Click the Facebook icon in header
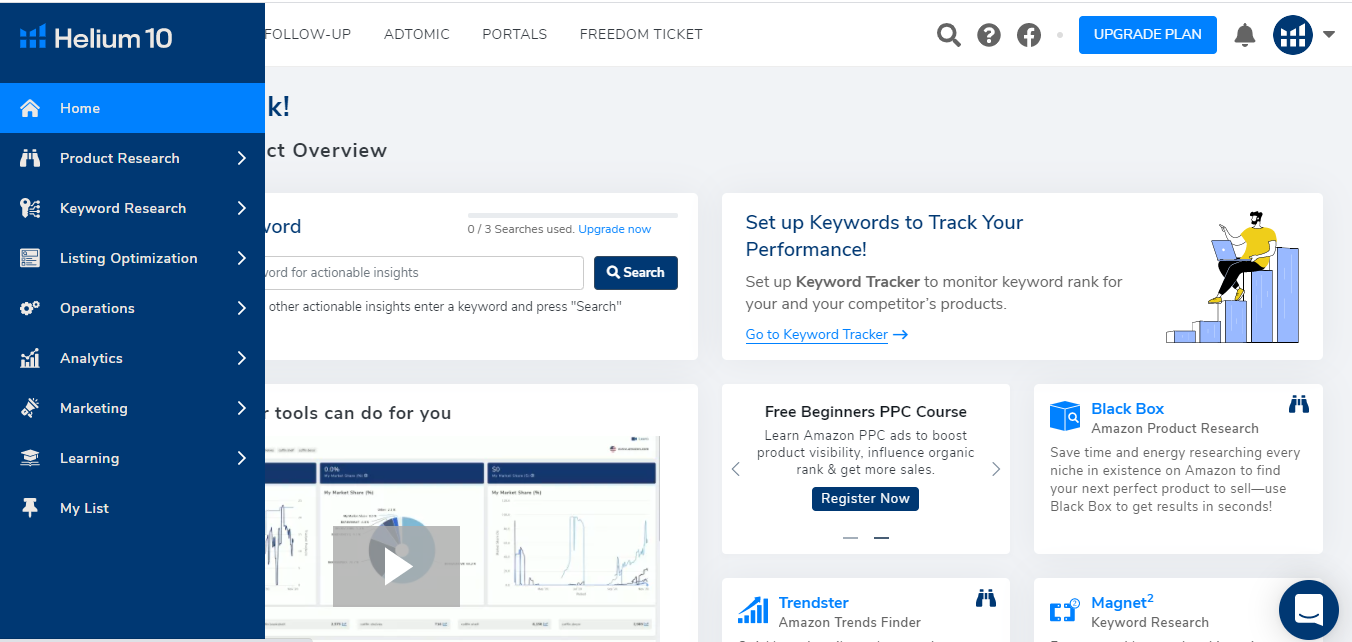 tap(1029, 35)
